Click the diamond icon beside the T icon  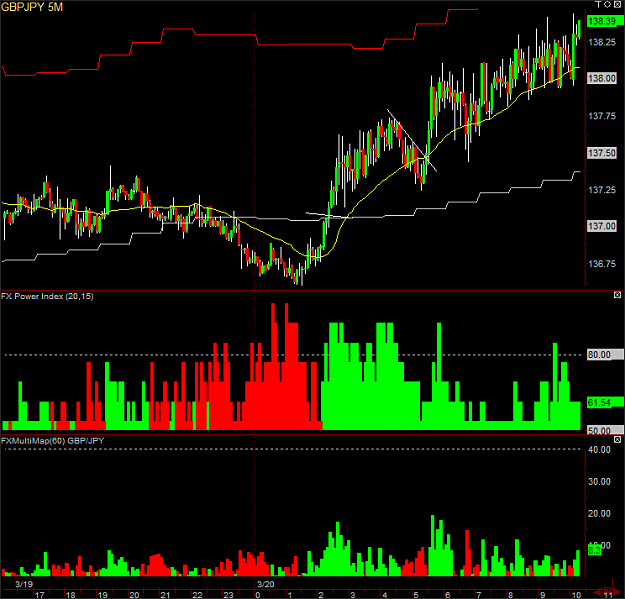coord(607,4)
